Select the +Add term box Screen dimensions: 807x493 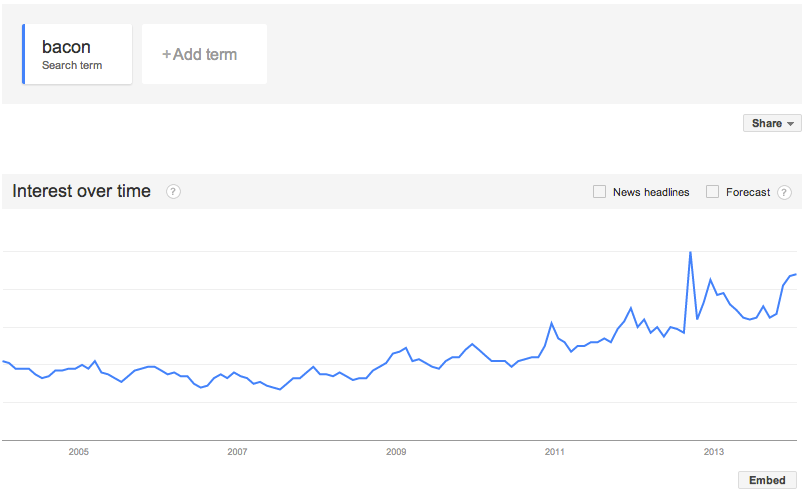pos(204,54)
